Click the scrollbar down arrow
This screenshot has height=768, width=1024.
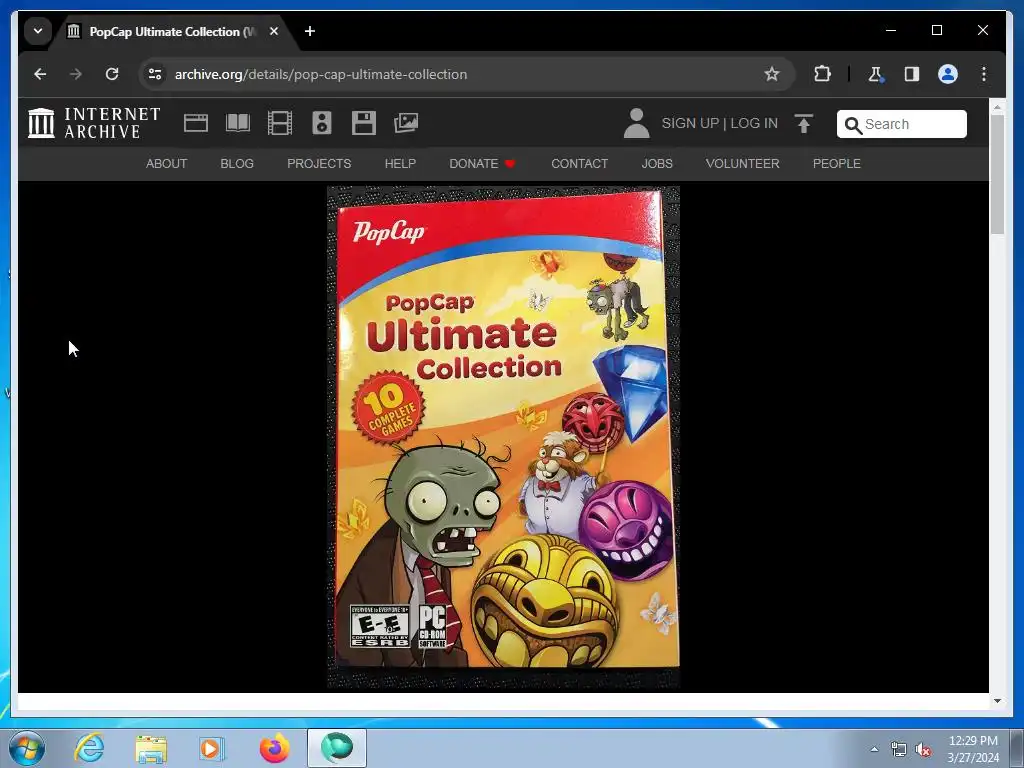click(997, 701)
